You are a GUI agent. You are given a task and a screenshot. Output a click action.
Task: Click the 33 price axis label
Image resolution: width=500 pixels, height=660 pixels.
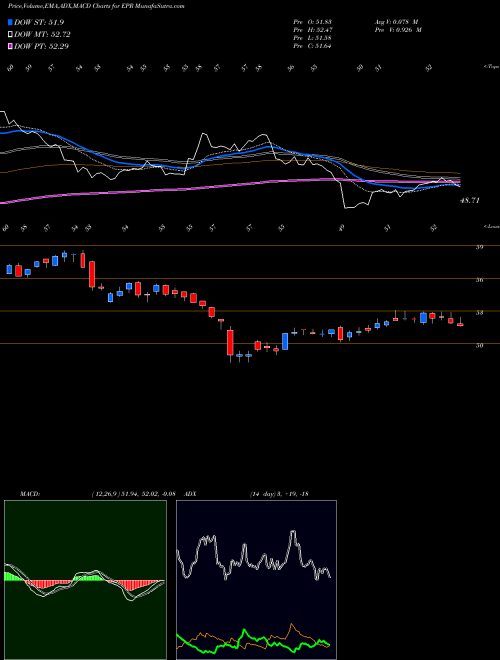[479, 313]
